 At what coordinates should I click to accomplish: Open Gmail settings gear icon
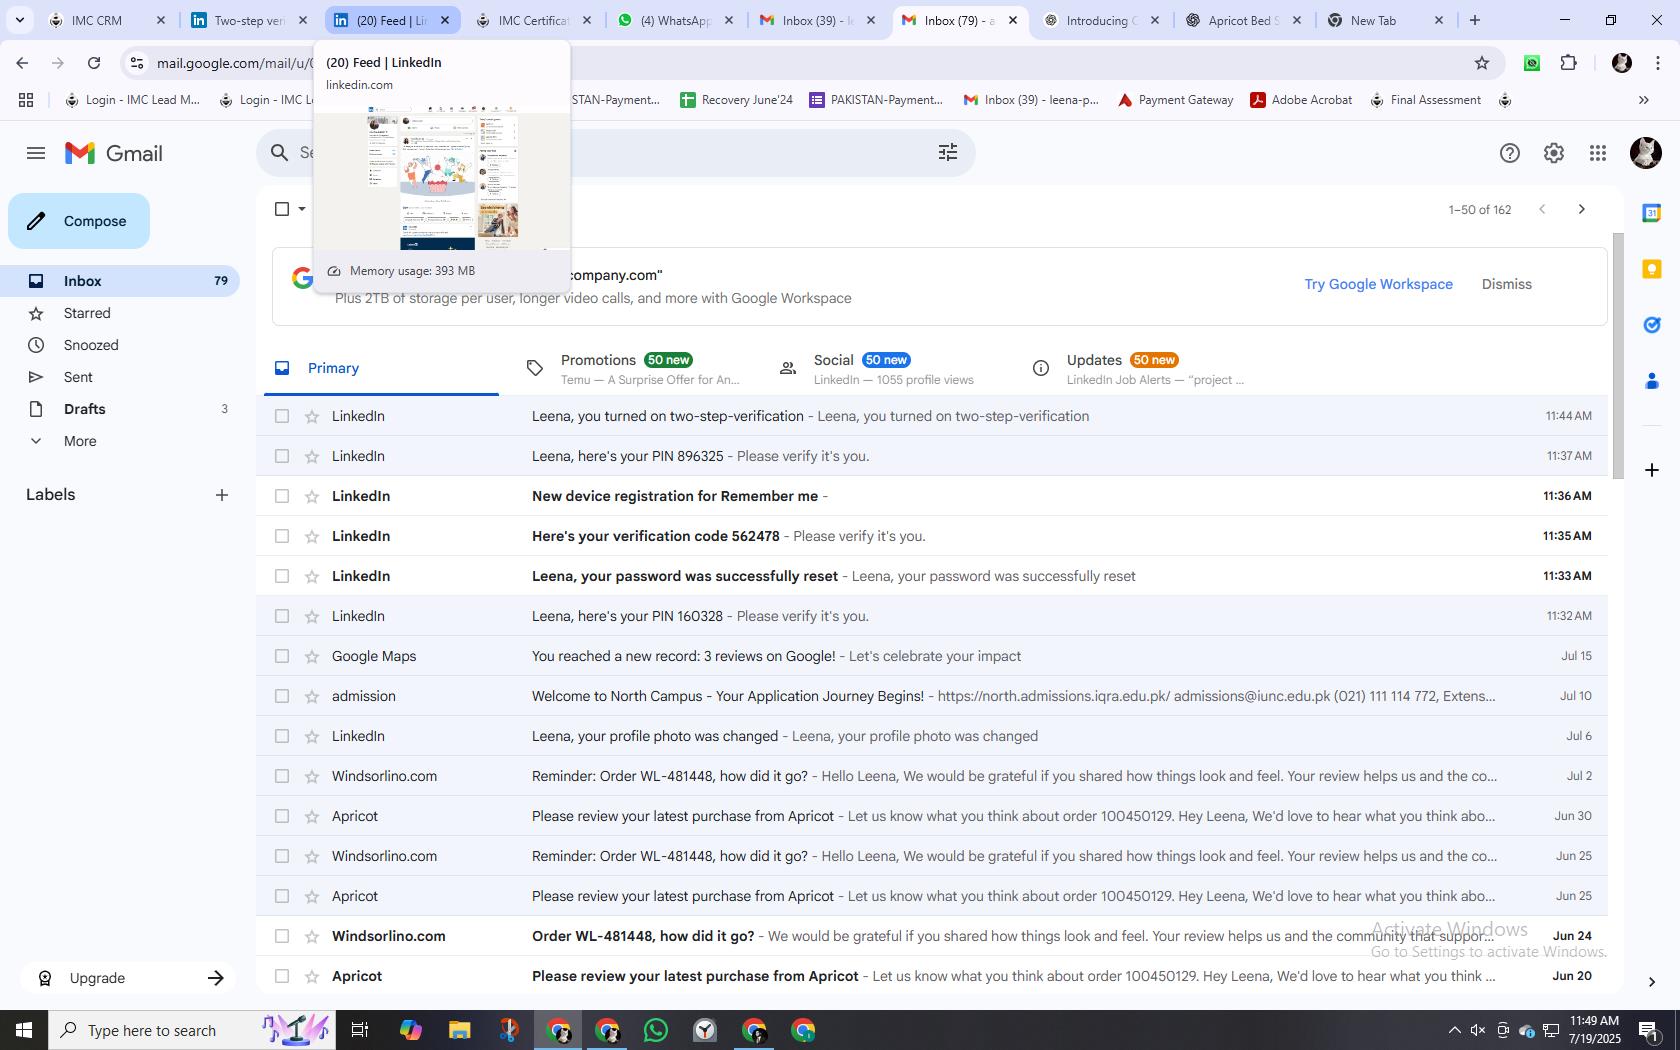1554,153
